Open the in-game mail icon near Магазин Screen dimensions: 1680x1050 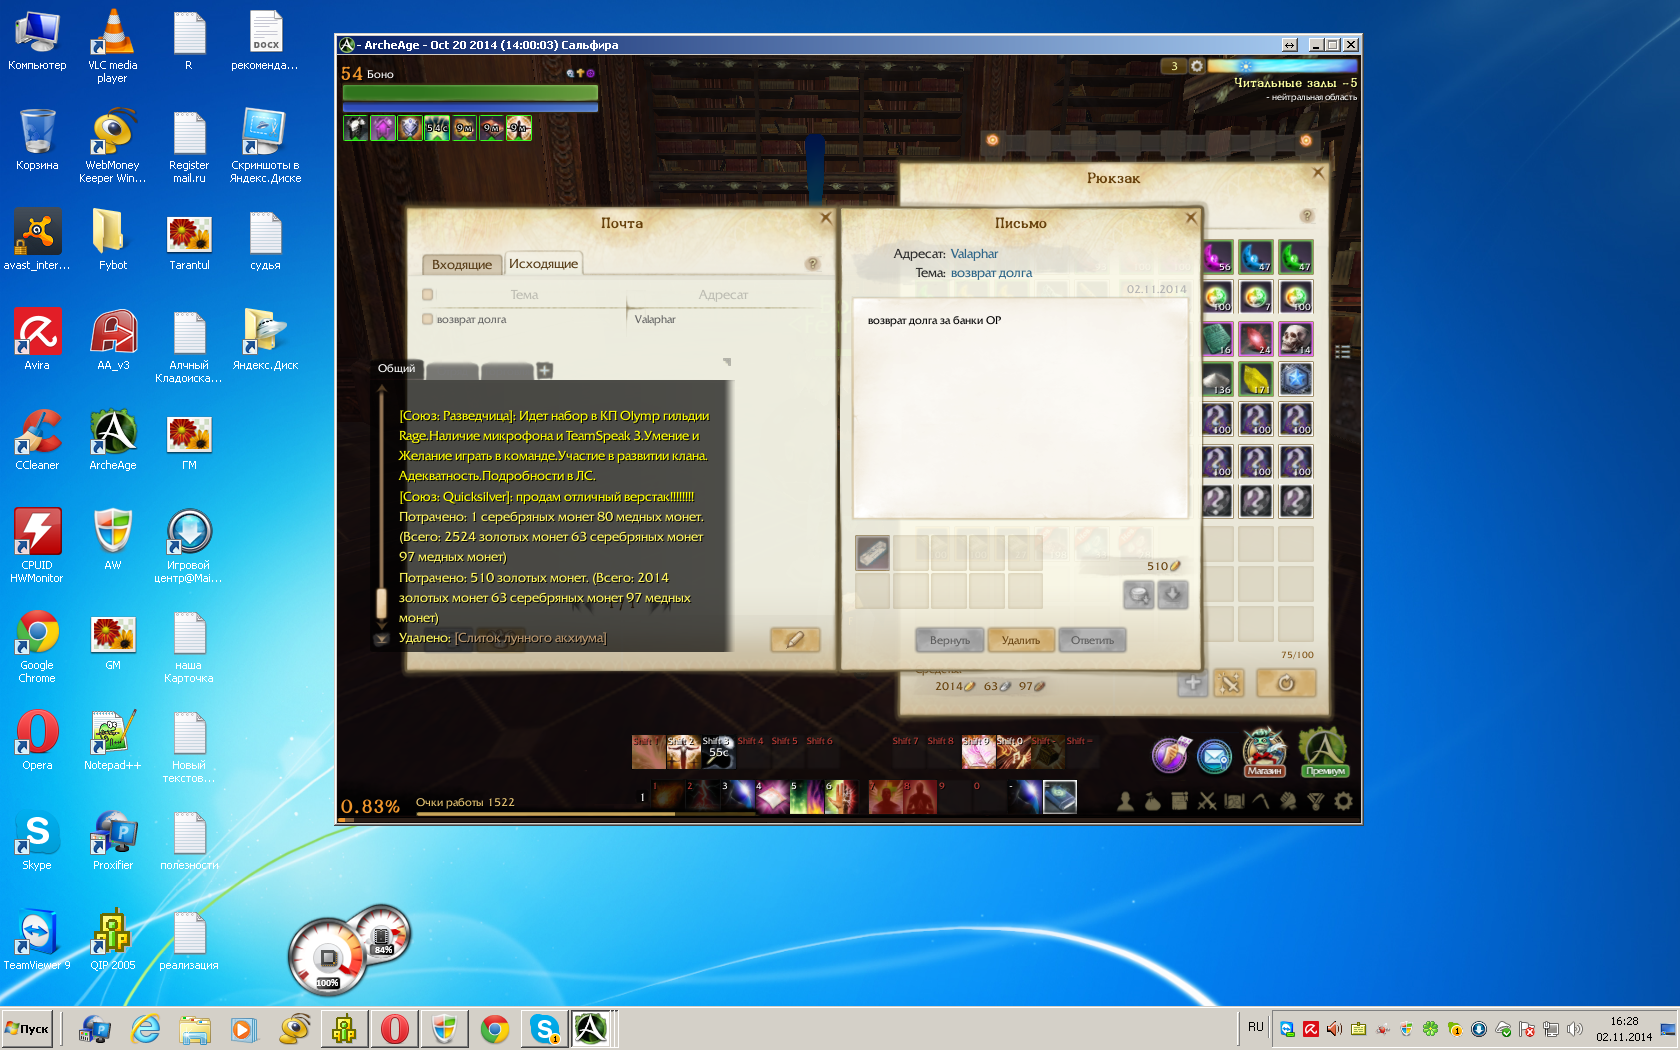pyautogui.click(x=1215, y=757)
